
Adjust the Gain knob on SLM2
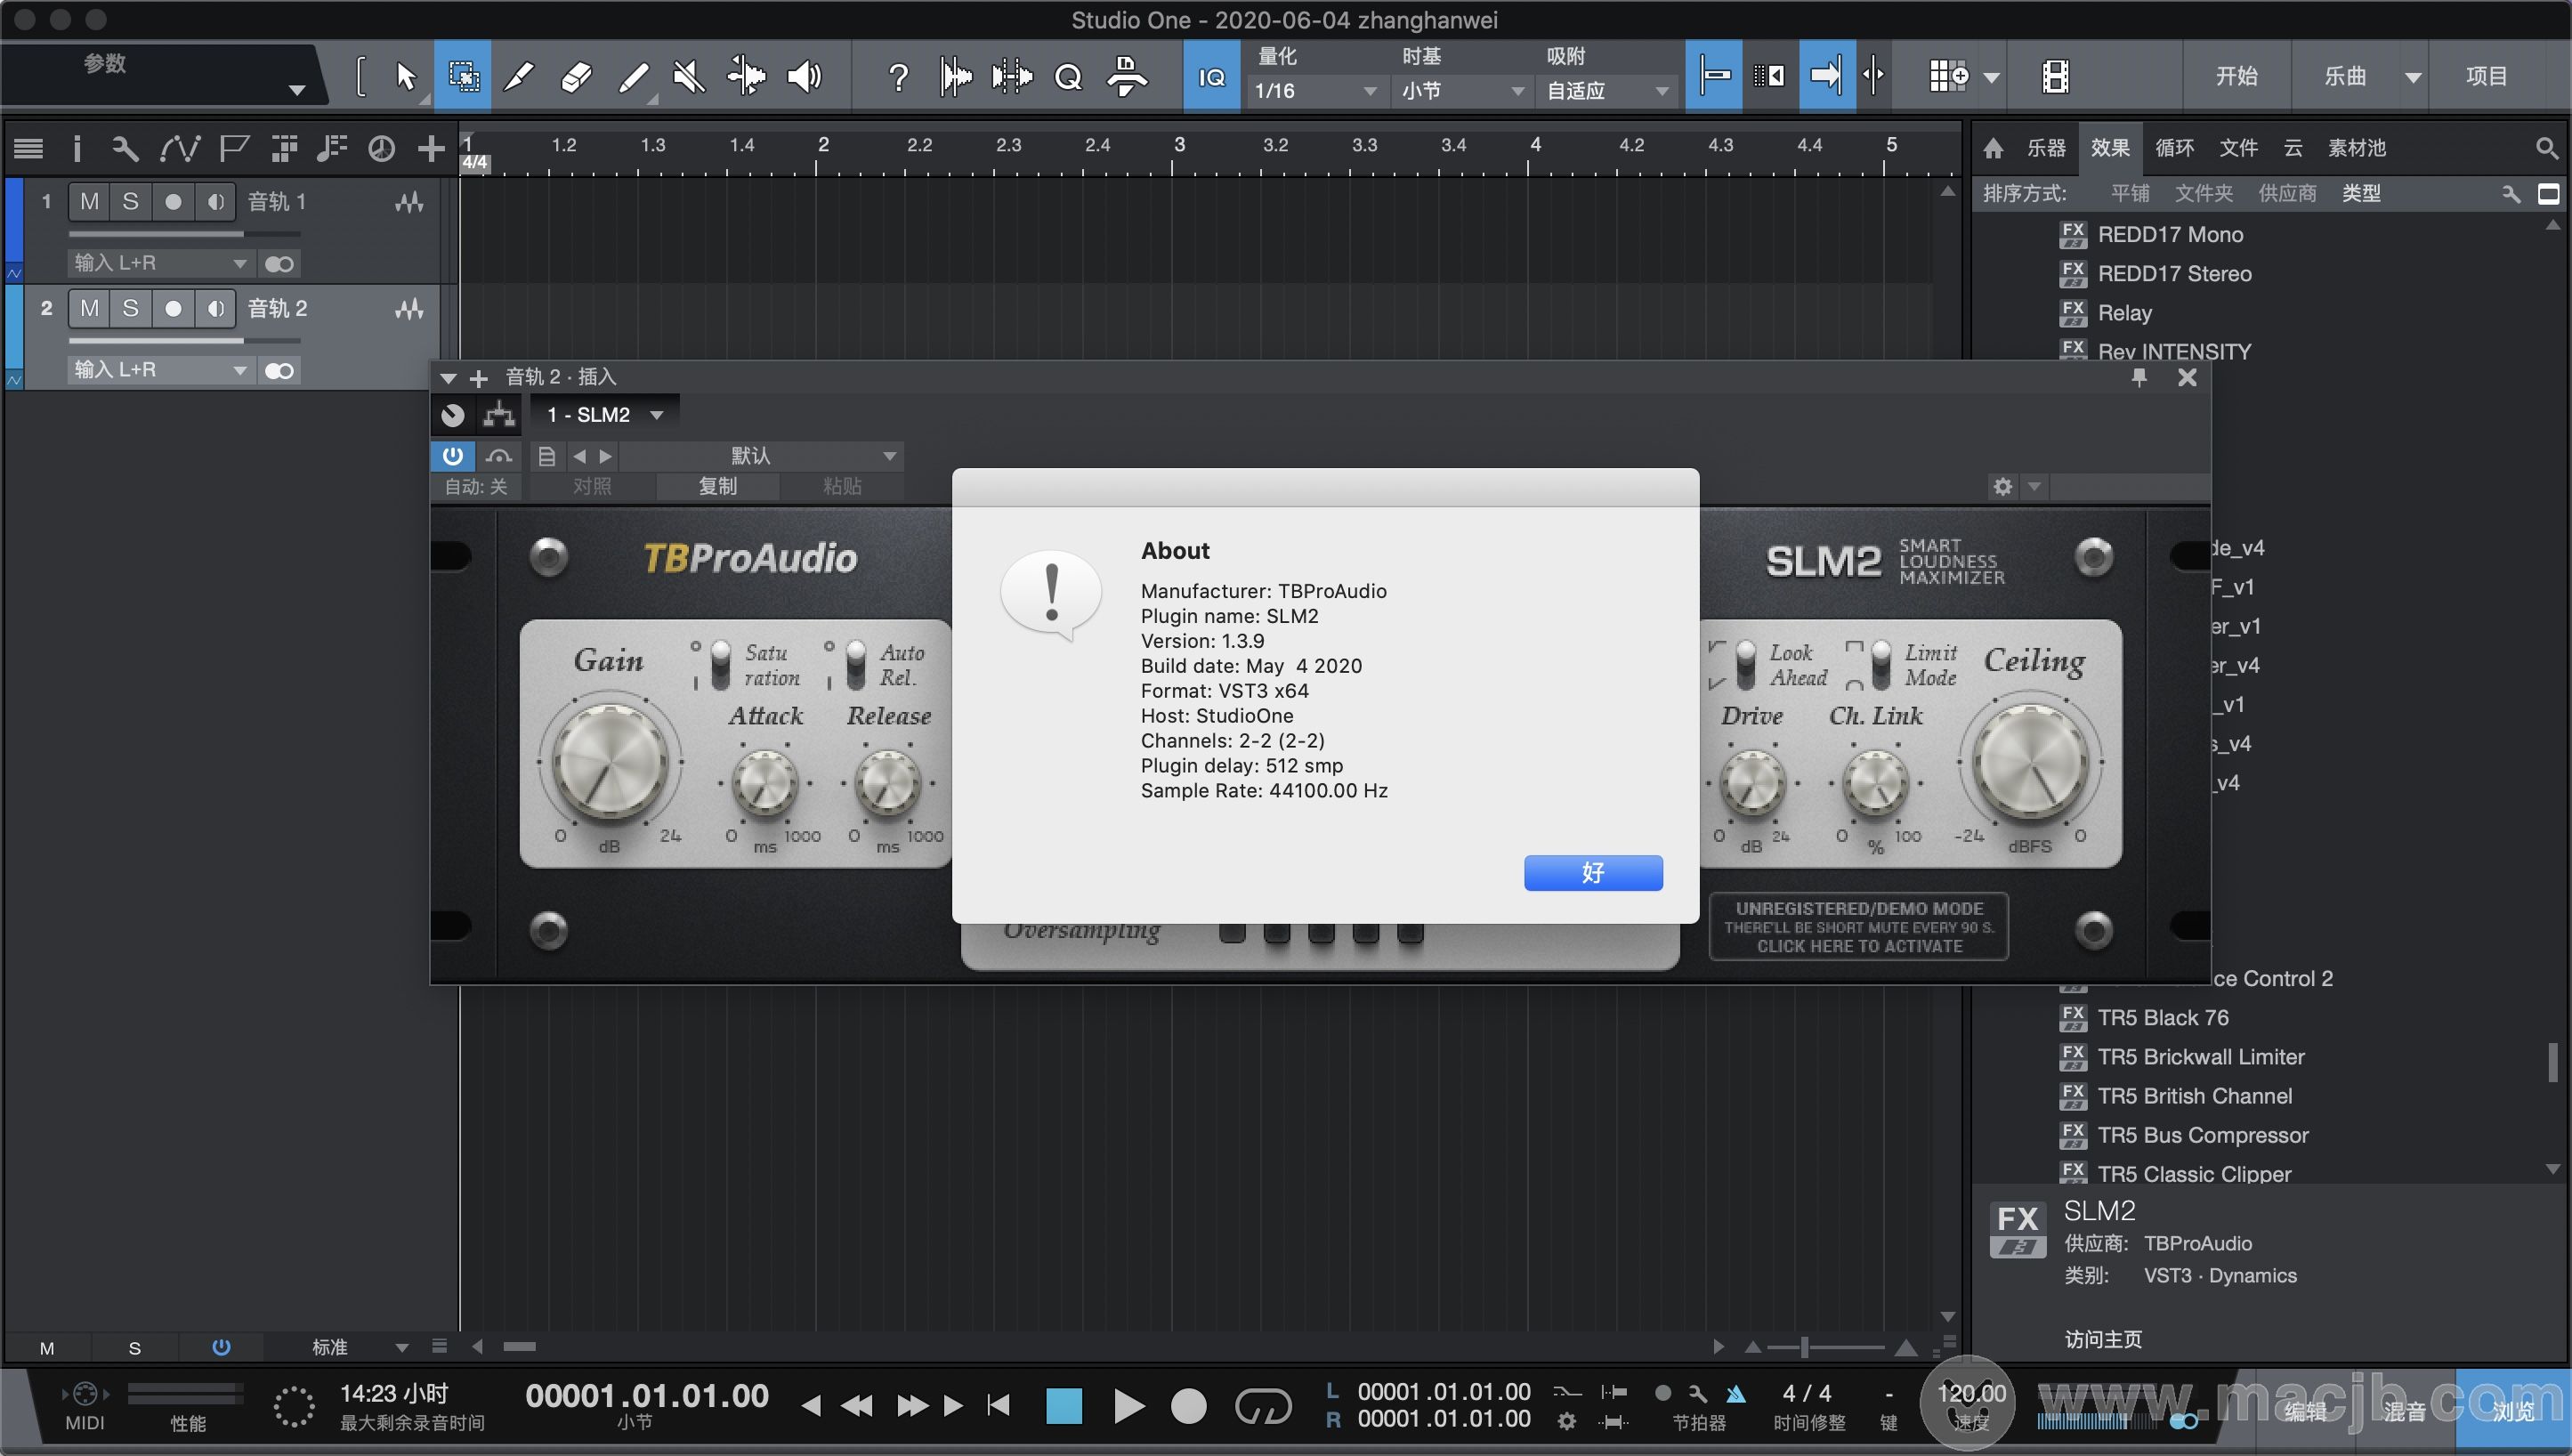610,762
